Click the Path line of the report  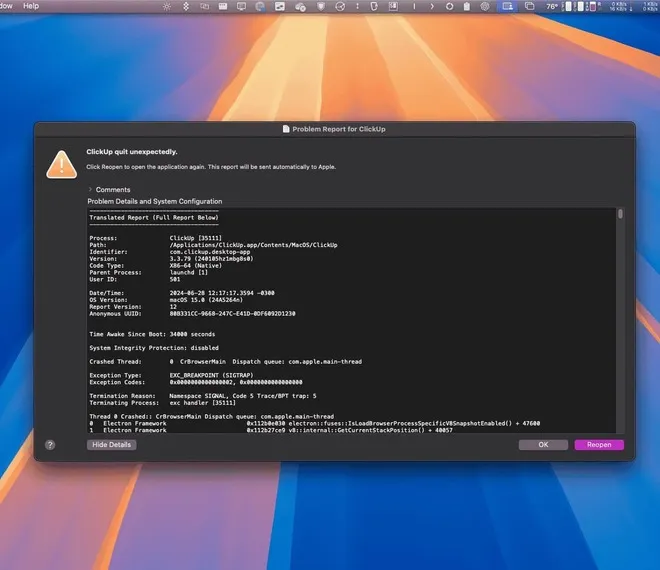point(213,245)
